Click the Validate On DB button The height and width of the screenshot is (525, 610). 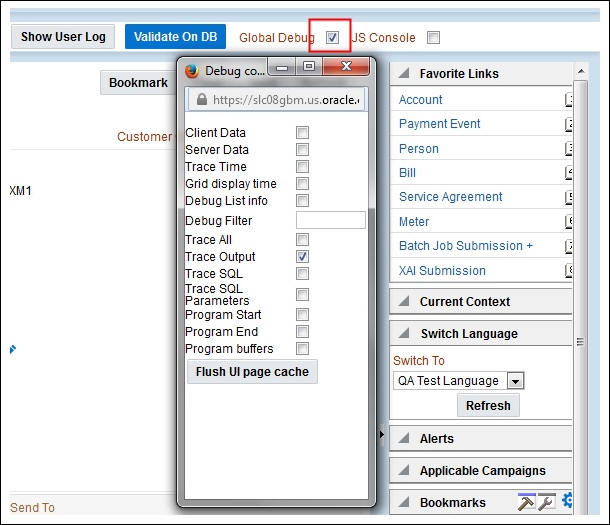point(175,37)
